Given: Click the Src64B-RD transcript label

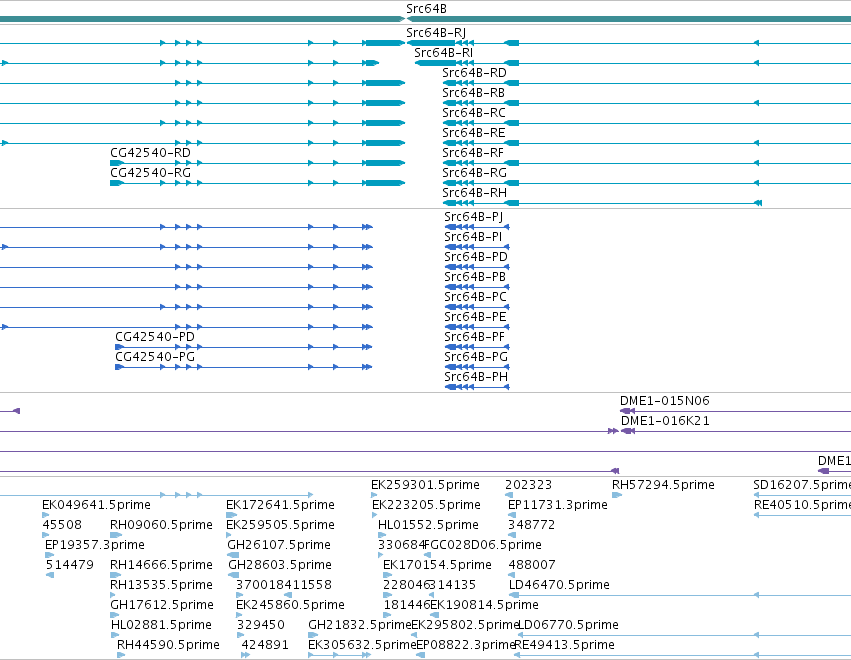Looking at the screenshot, I should [474, 73].
